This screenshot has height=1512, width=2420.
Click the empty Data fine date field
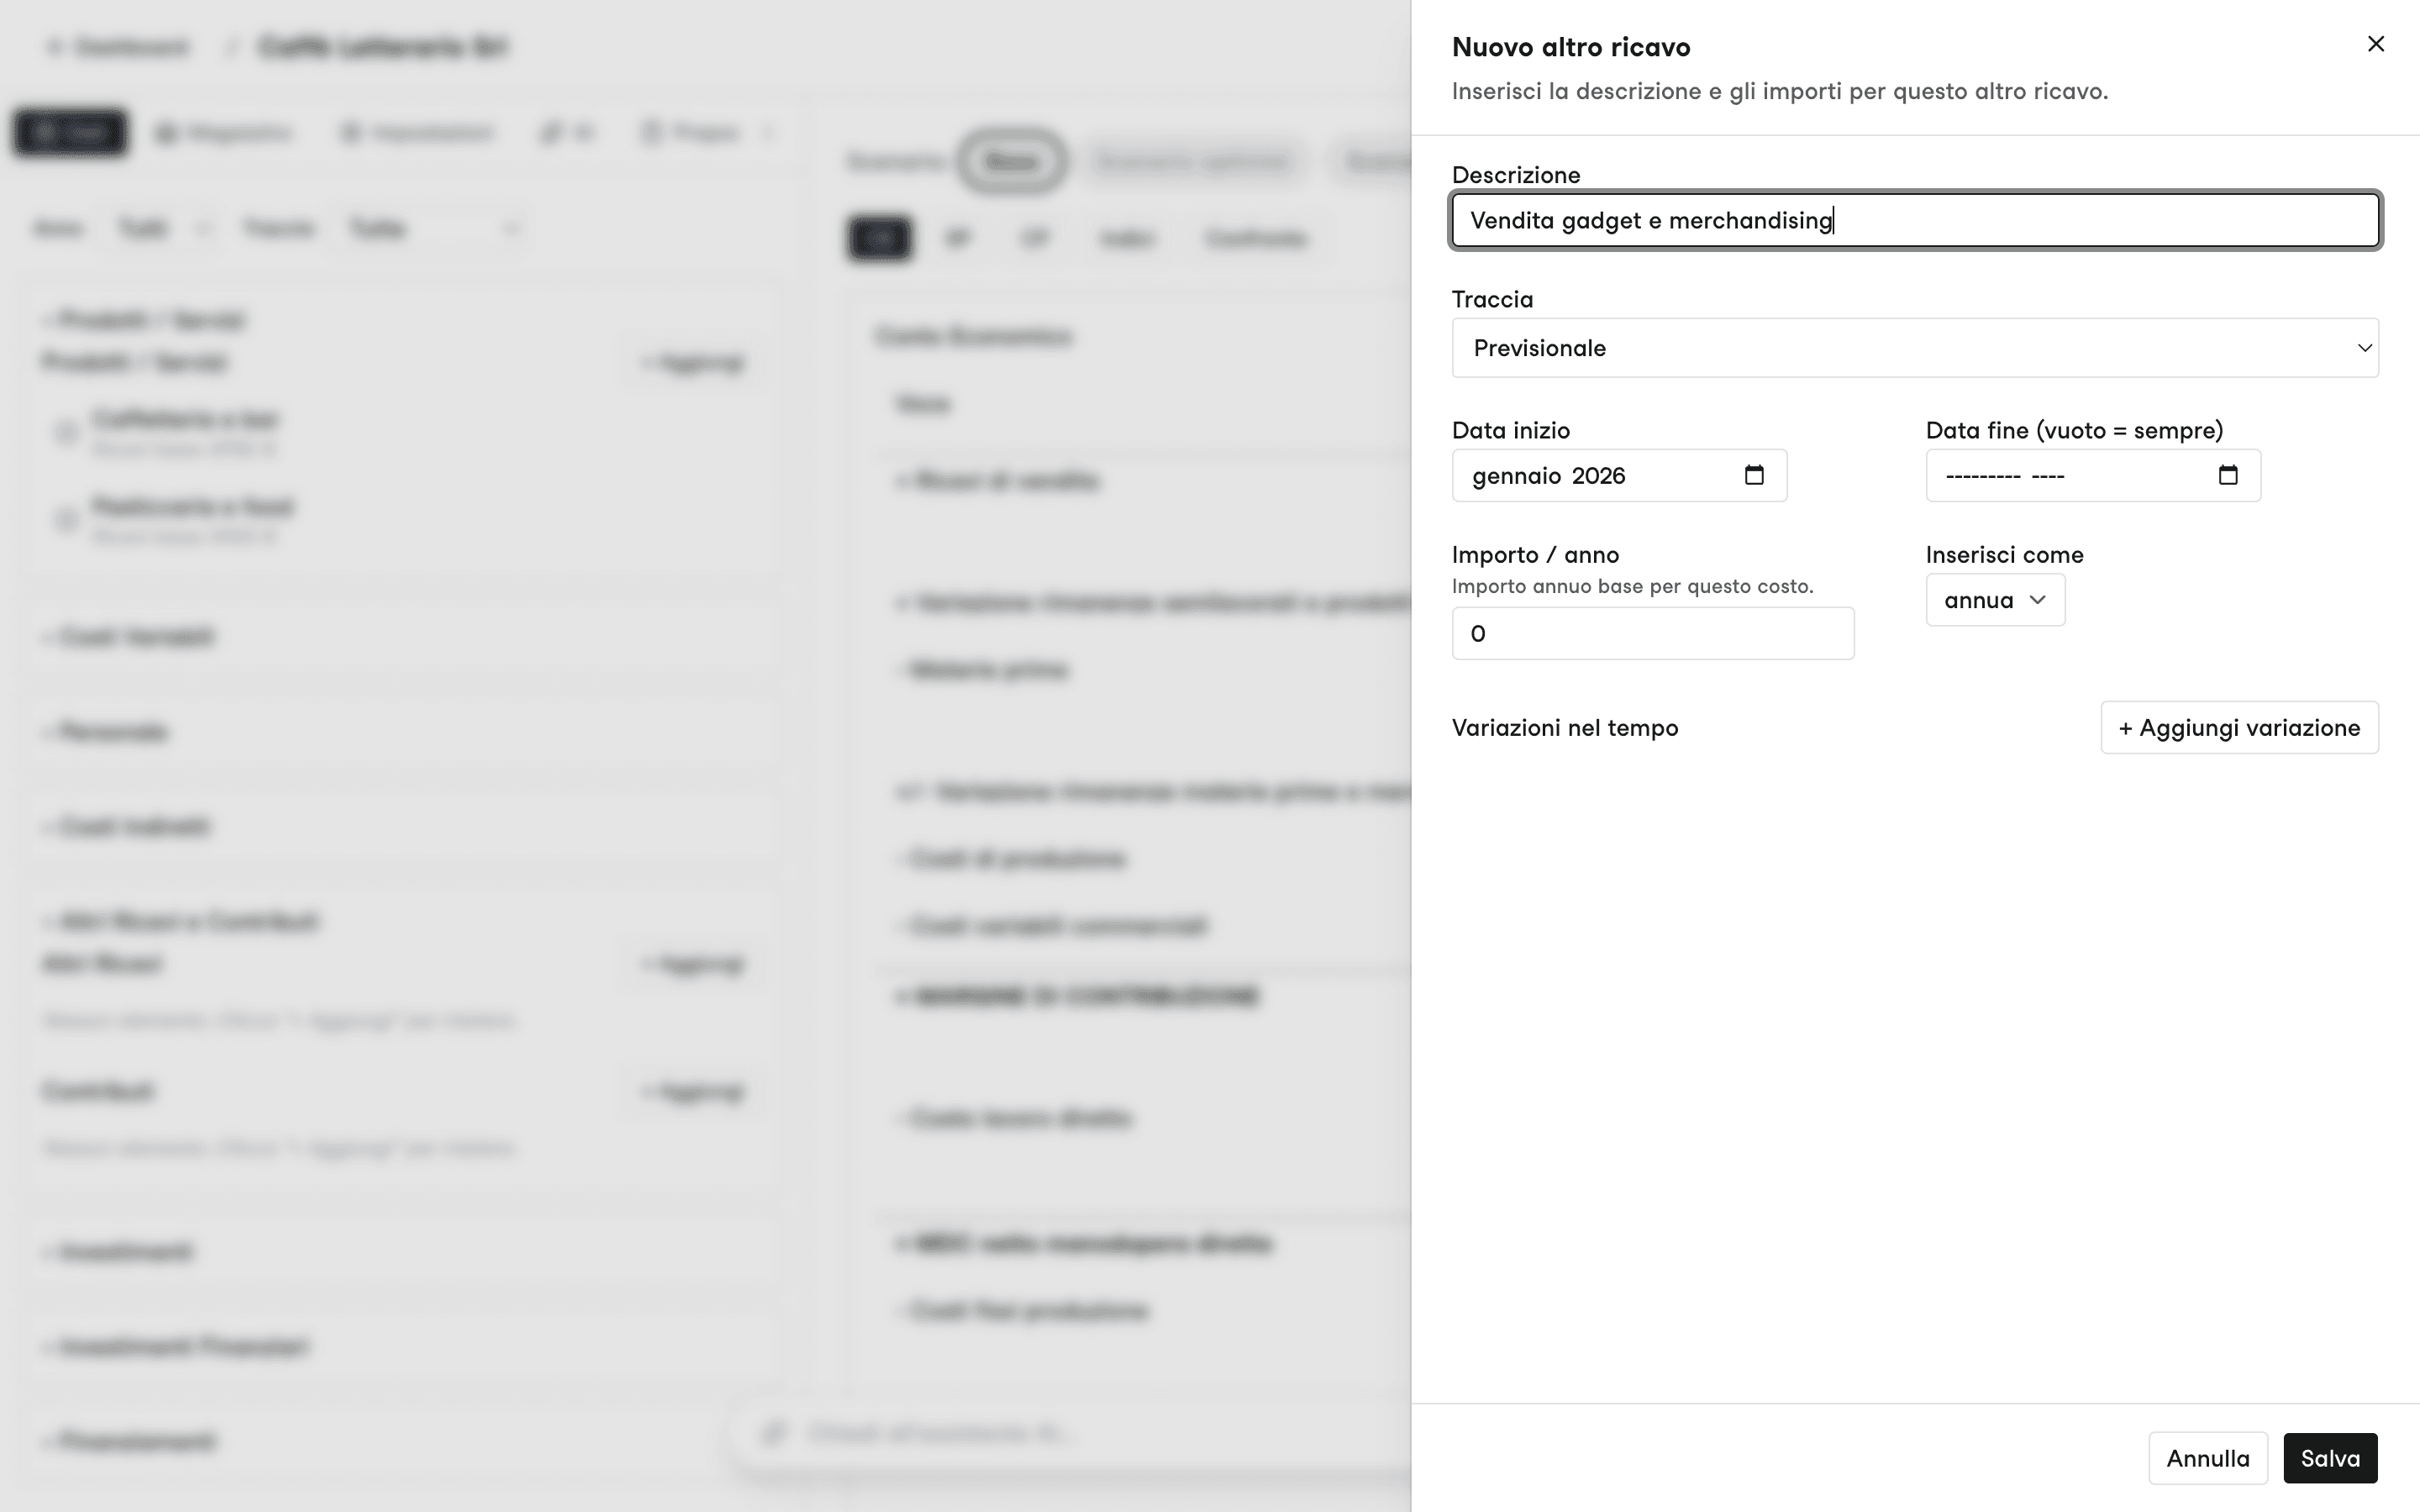(x=2092, y=475)
